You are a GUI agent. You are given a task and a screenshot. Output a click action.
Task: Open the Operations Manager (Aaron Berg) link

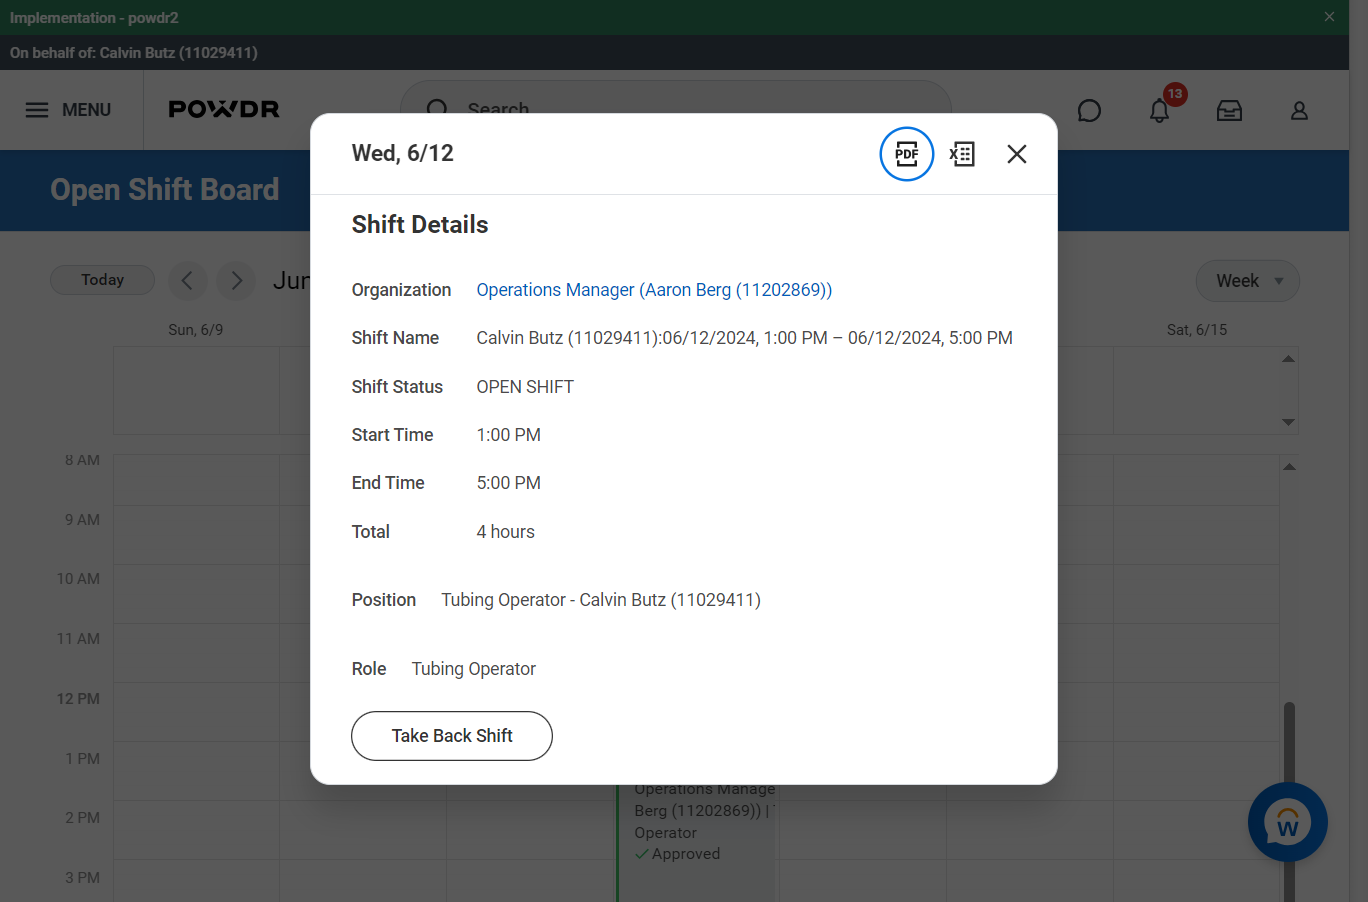[x=654, y=290]
